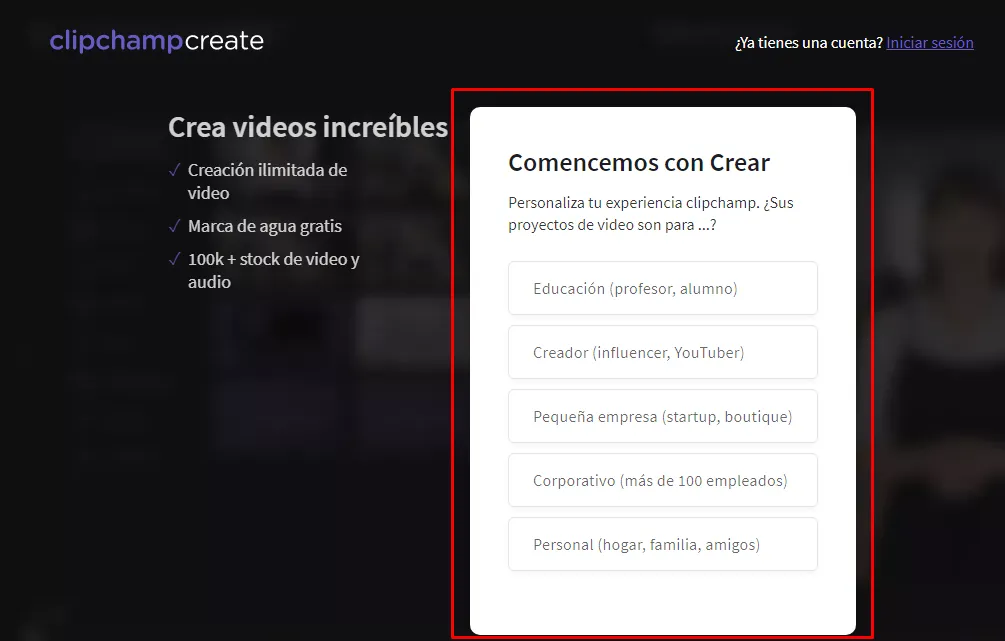Select Educación (profesor, alumno) option
Screen dimensions: 1005x641
coord(663,288)
